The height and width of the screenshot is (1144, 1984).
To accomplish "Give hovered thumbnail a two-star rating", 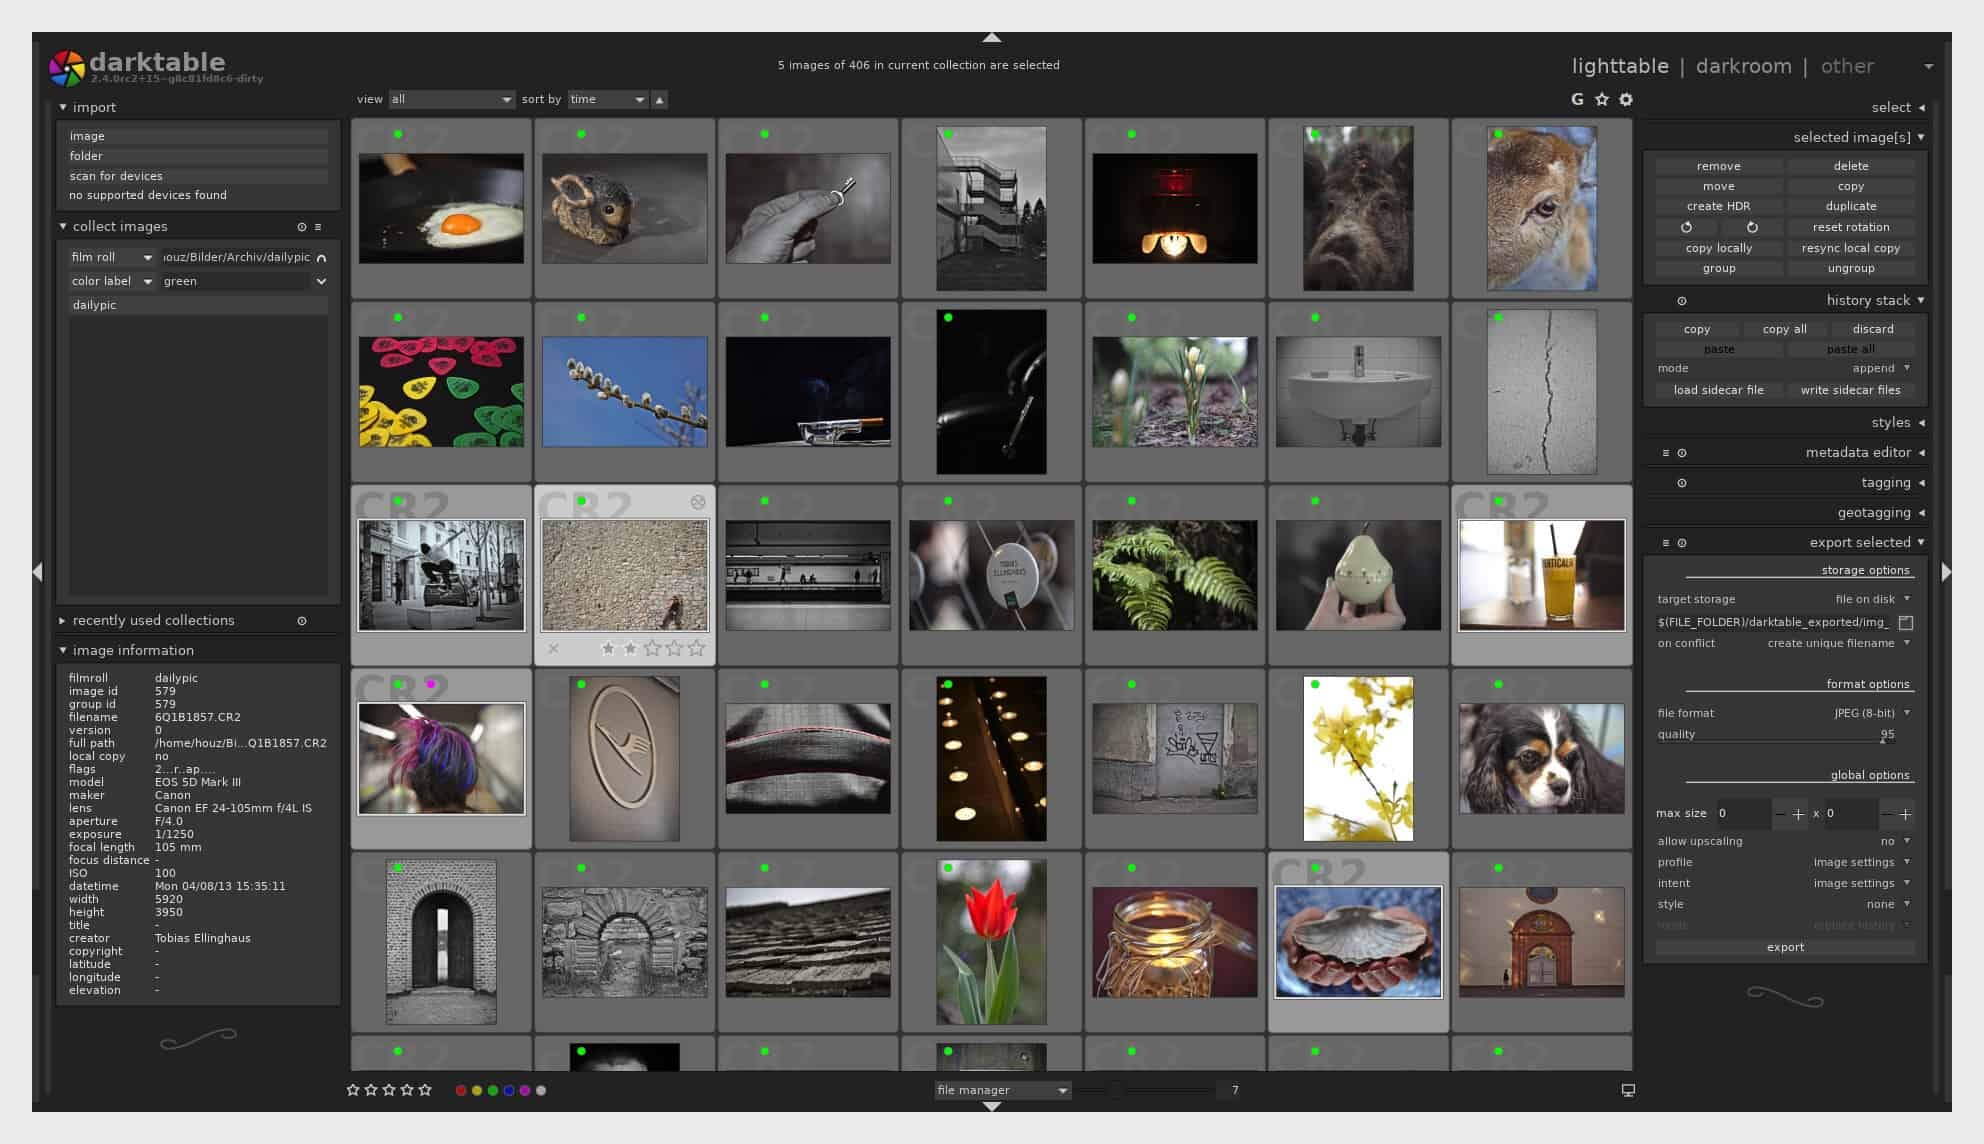I will [630, 649].
